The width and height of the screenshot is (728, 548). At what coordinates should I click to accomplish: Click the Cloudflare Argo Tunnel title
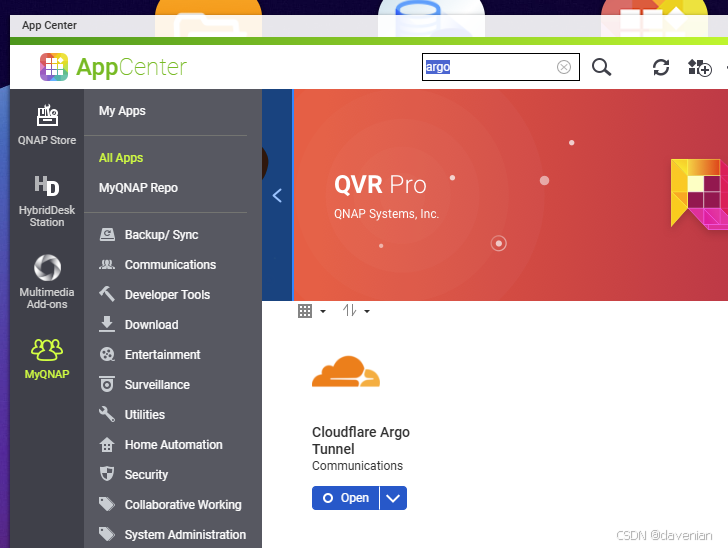(x=361, y=441)
